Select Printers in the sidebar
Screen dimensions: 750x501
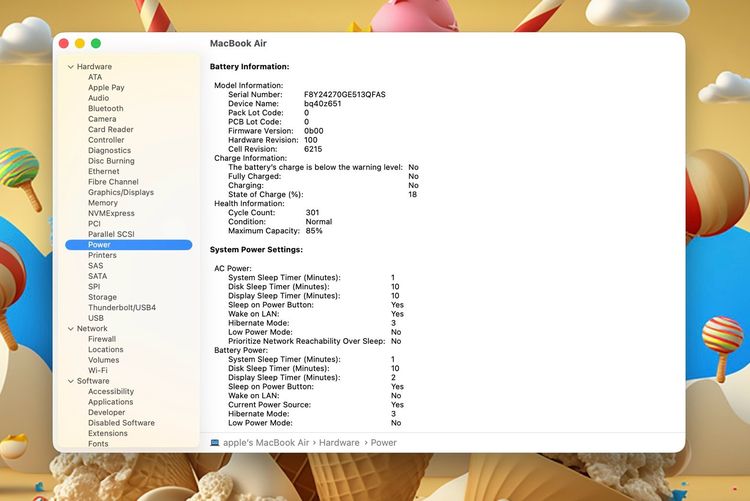point(102,255)
